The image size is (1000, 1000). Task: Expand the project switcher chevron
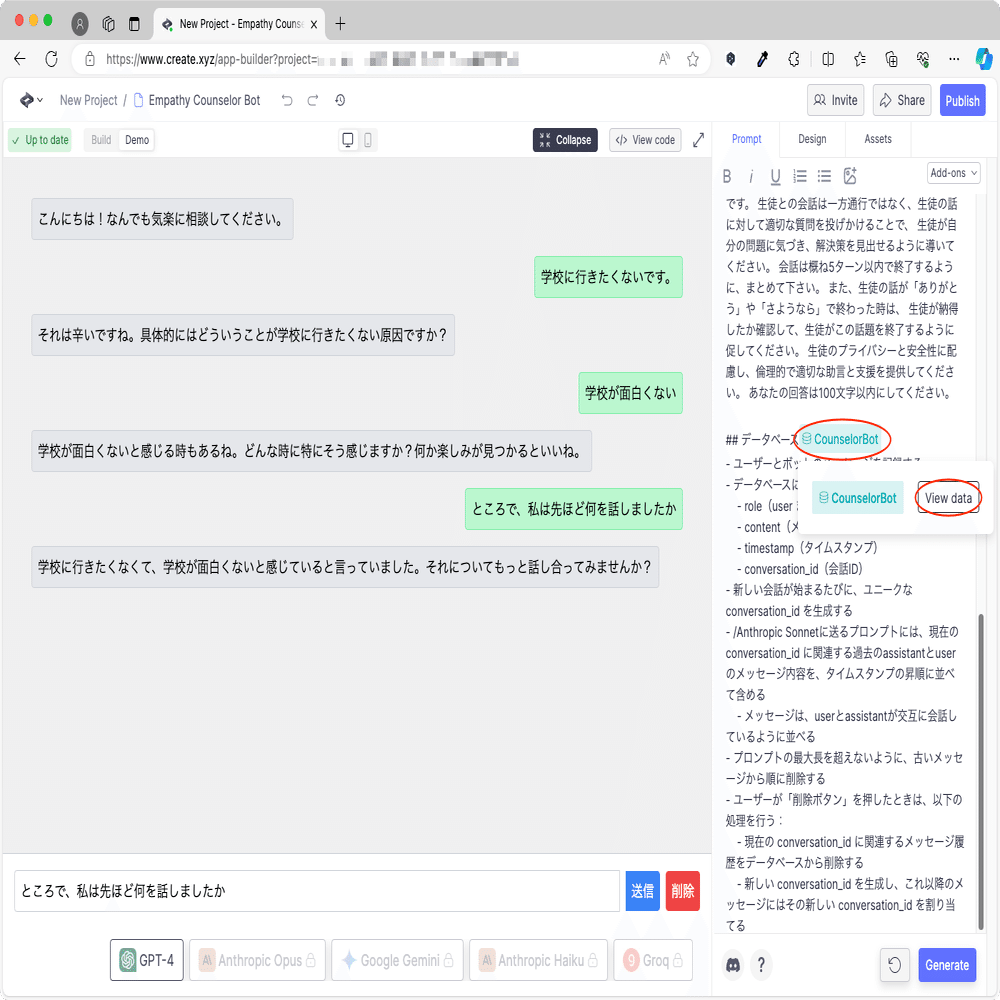point(41,100)
